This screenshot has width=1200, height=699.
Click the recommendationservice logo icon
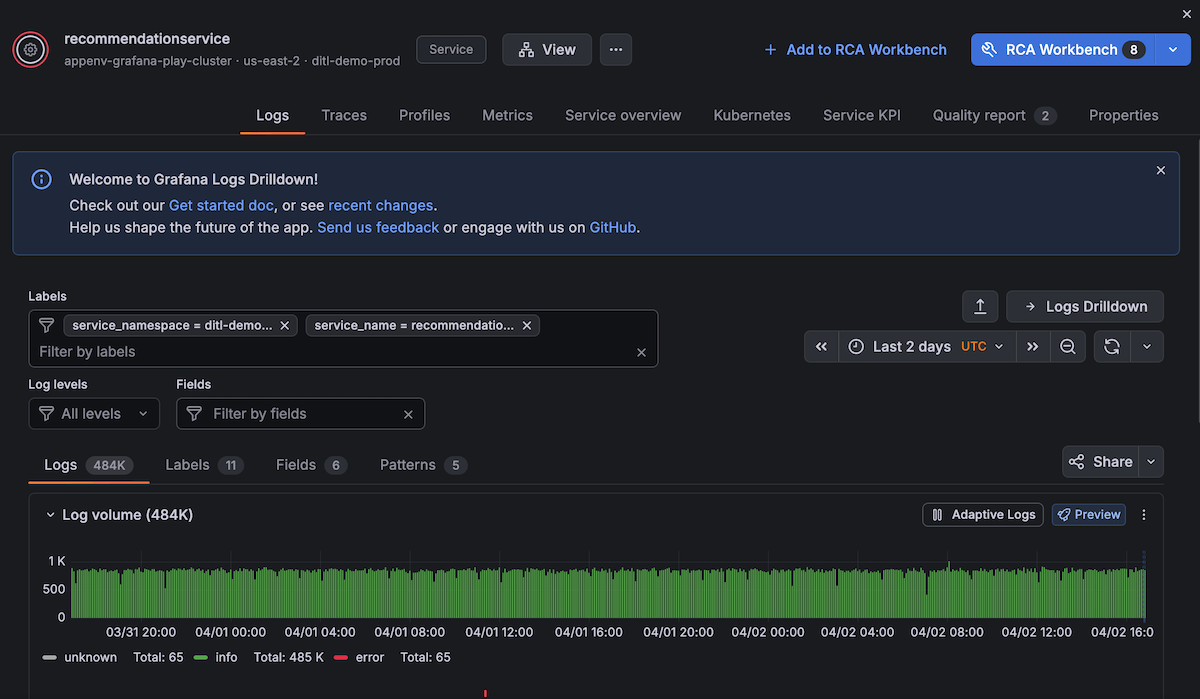click(x=30, y=49)
